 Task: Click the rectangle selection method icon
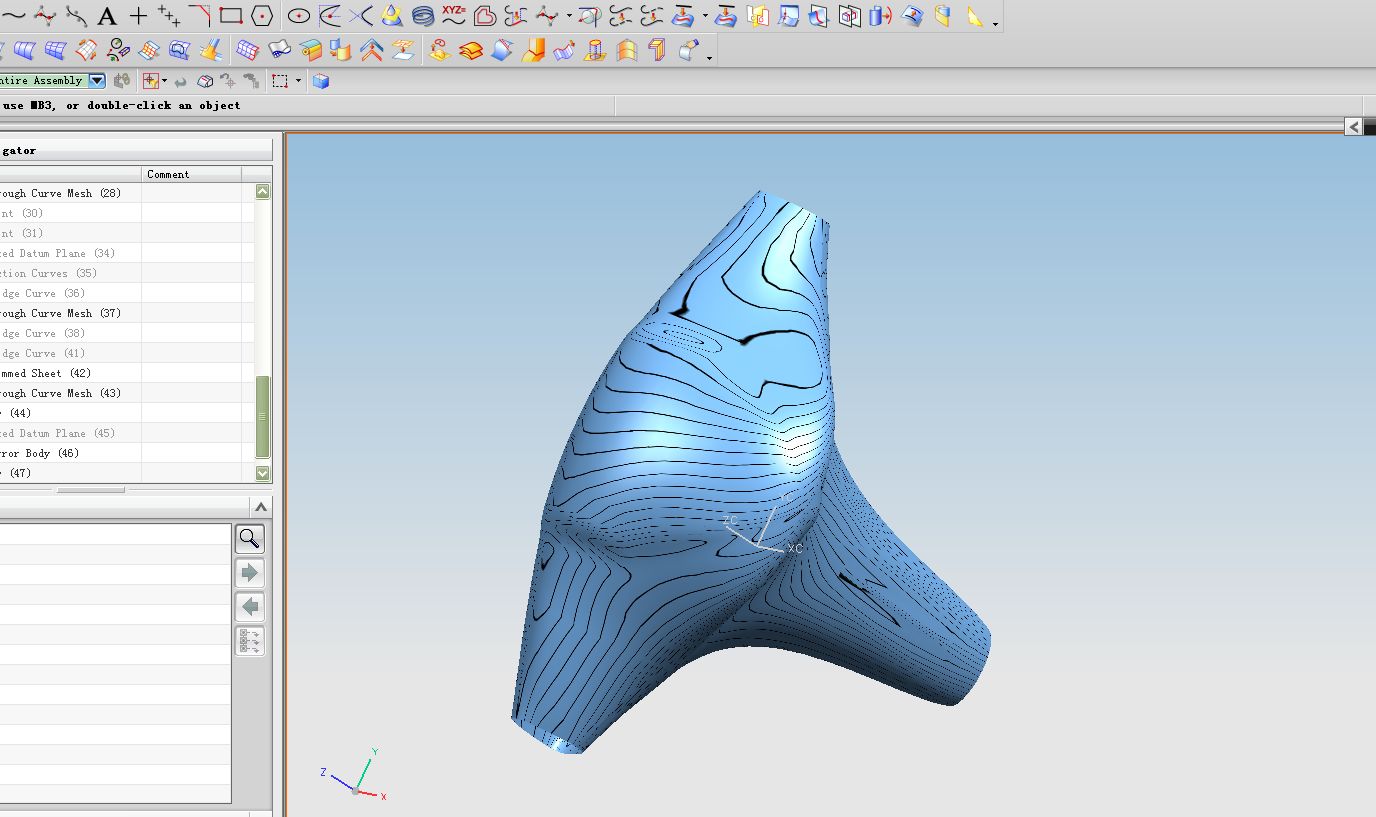pyautogui.click(x=280, y=81)
